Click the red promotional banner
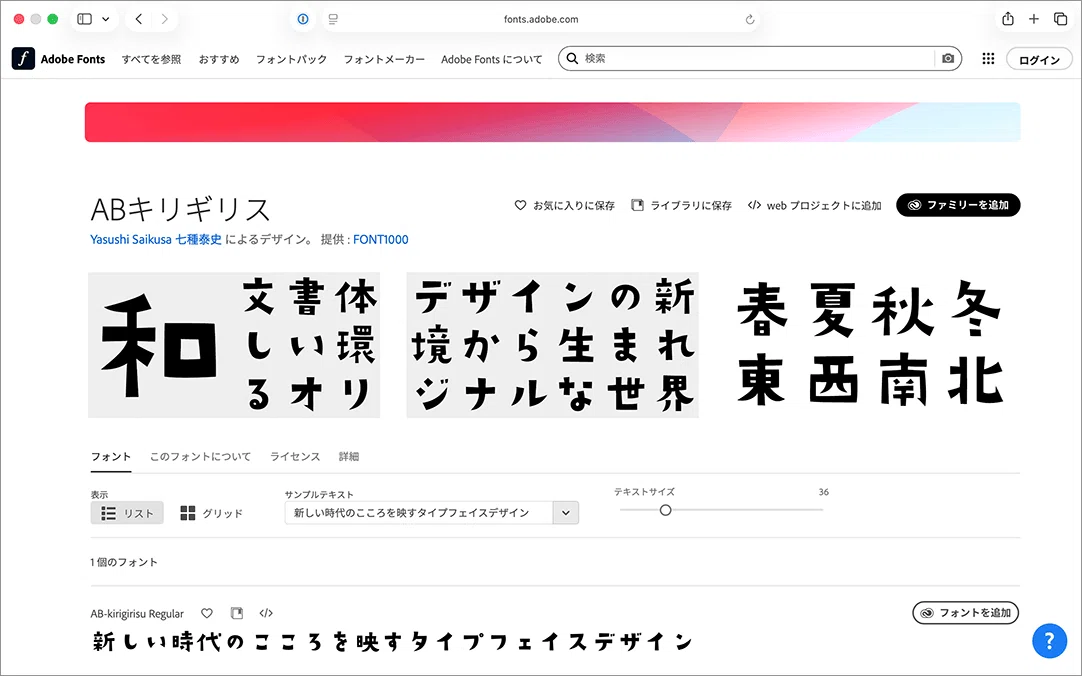Screen dimensions: 1082x676 tap(552, 122)
